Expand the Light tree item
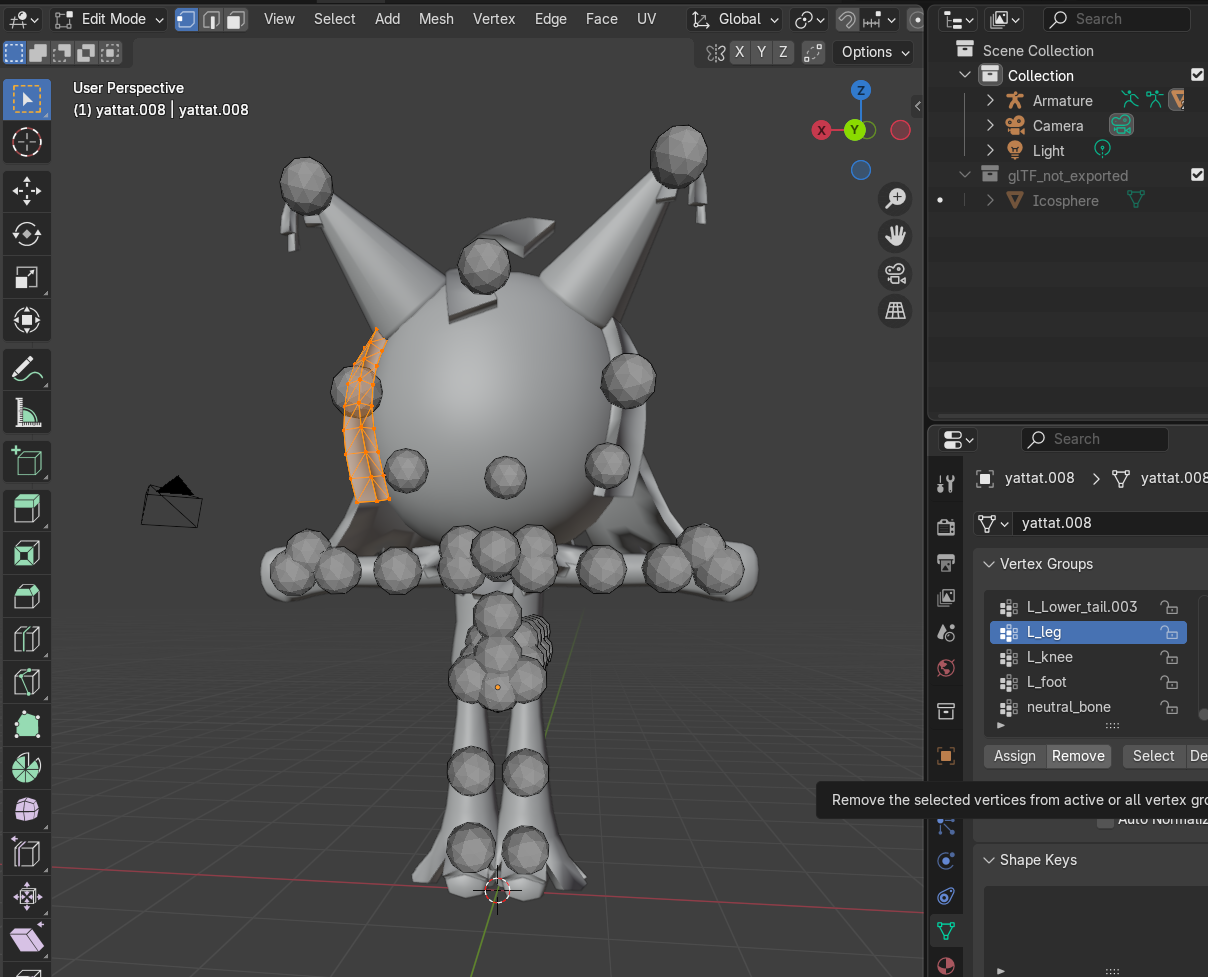This screenshot has height=977, width=1208. point(990,150)
